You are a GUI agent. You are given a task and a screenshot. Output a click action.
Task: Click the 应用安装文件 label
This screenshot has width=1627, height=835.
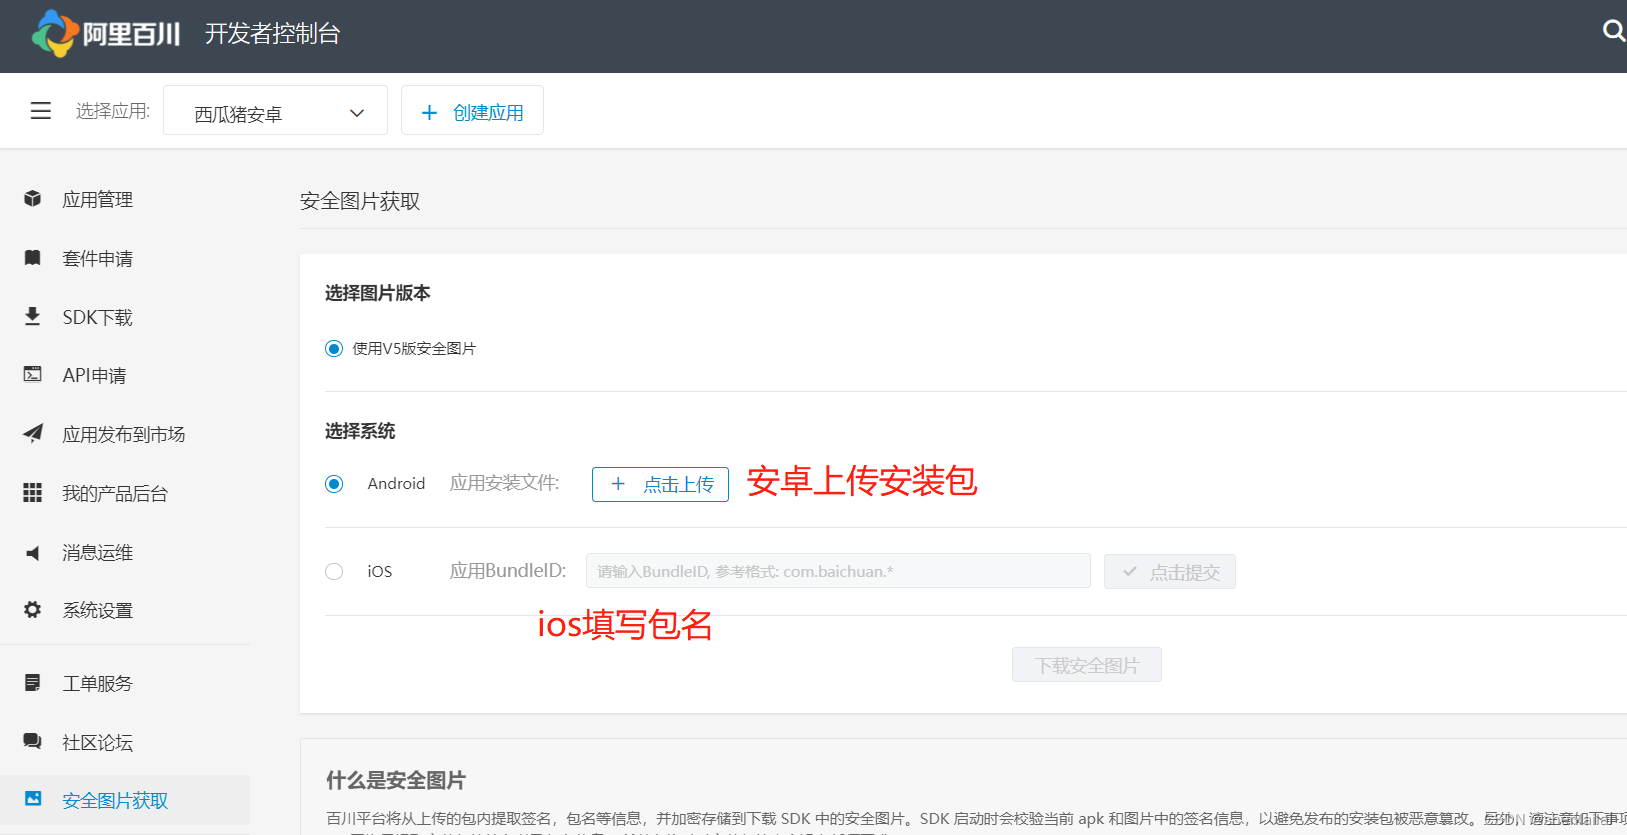[504, 483]
